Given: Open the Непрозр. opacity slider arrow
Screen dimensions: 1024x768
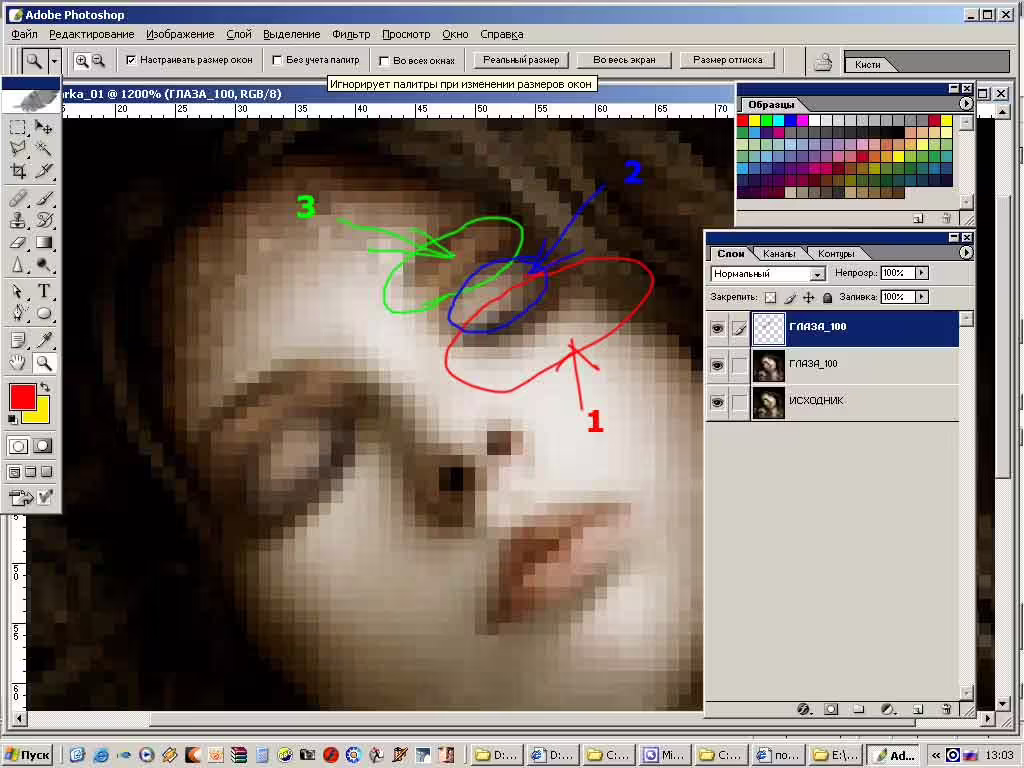Looking at the screenshot, I should [921, 273].
